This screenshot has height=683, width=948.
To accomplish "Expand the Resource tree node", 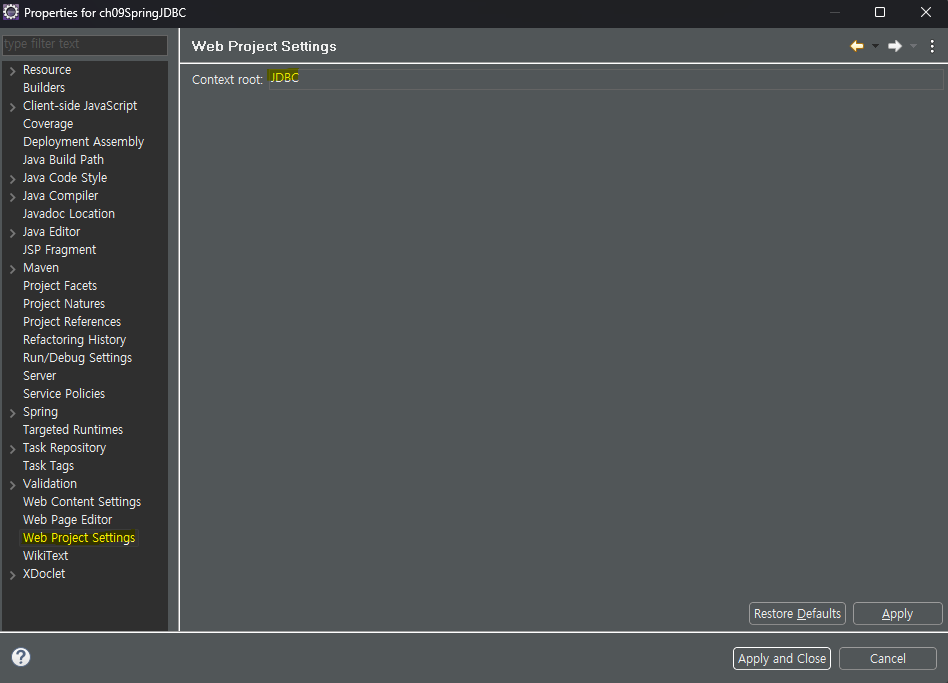I will [12, 71].
